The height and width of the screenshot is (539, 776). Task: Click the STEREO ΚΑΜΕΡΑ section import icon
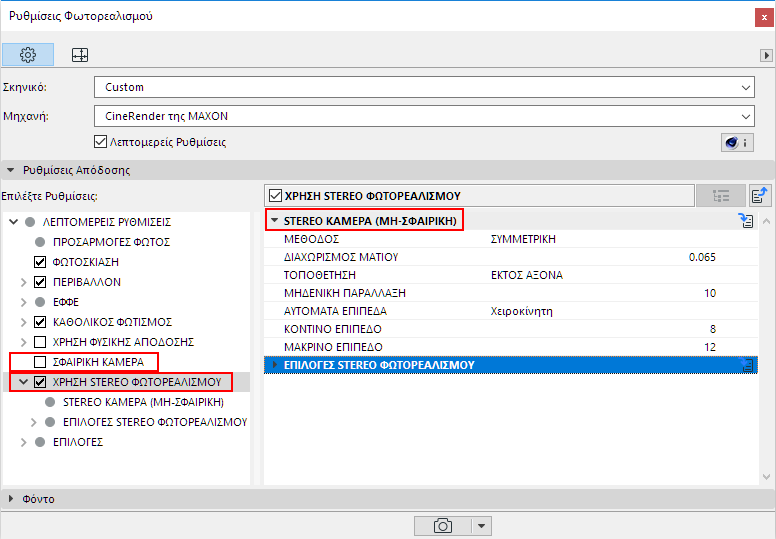[x=746, y=221]
